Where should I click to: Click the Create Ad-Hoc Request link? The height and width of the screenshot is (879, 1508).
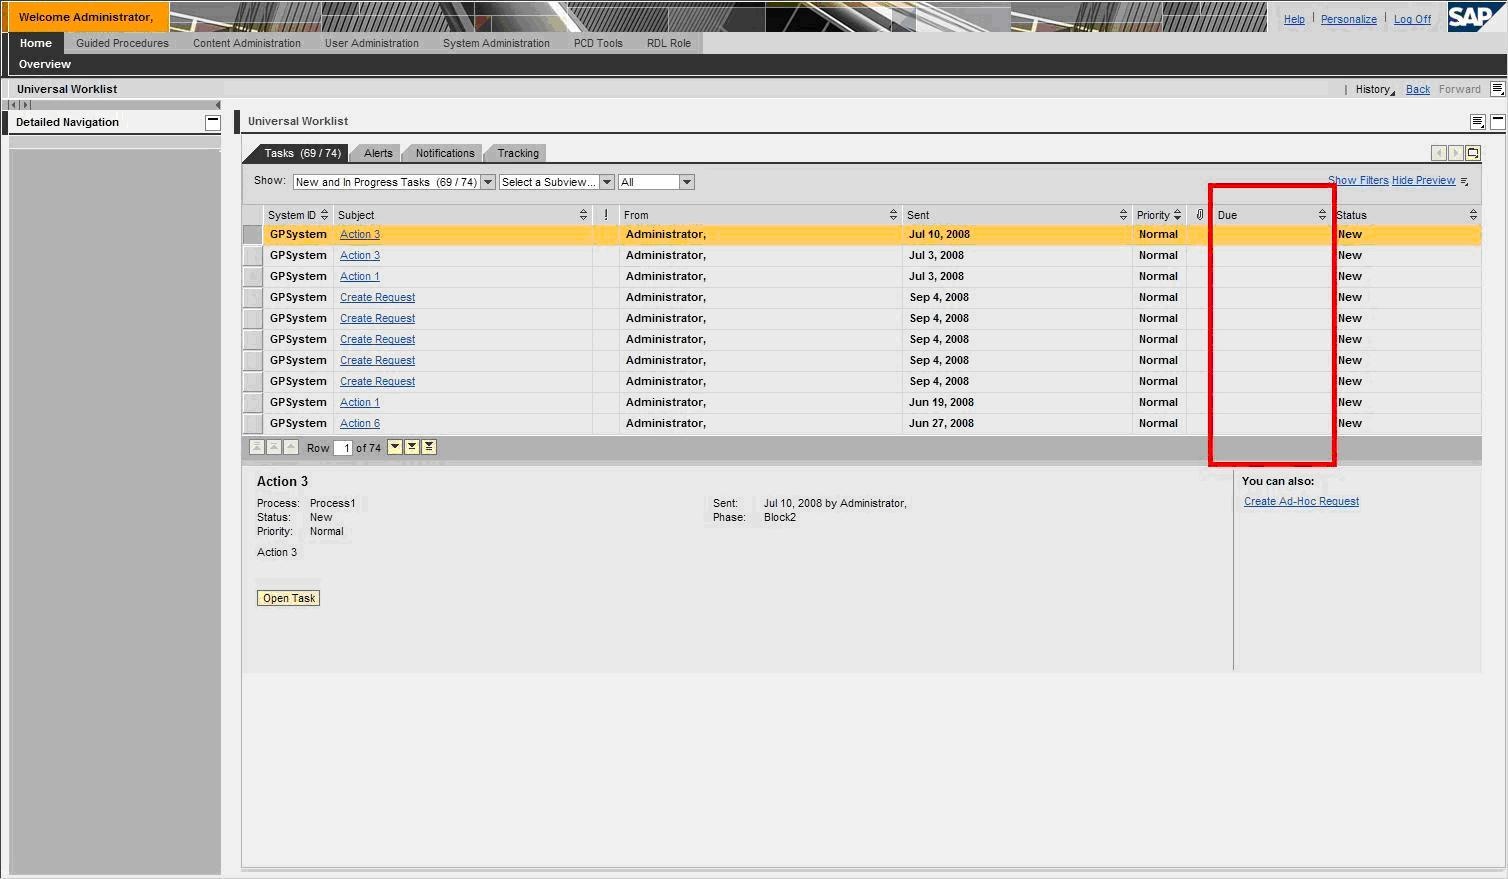(1301, 501)
